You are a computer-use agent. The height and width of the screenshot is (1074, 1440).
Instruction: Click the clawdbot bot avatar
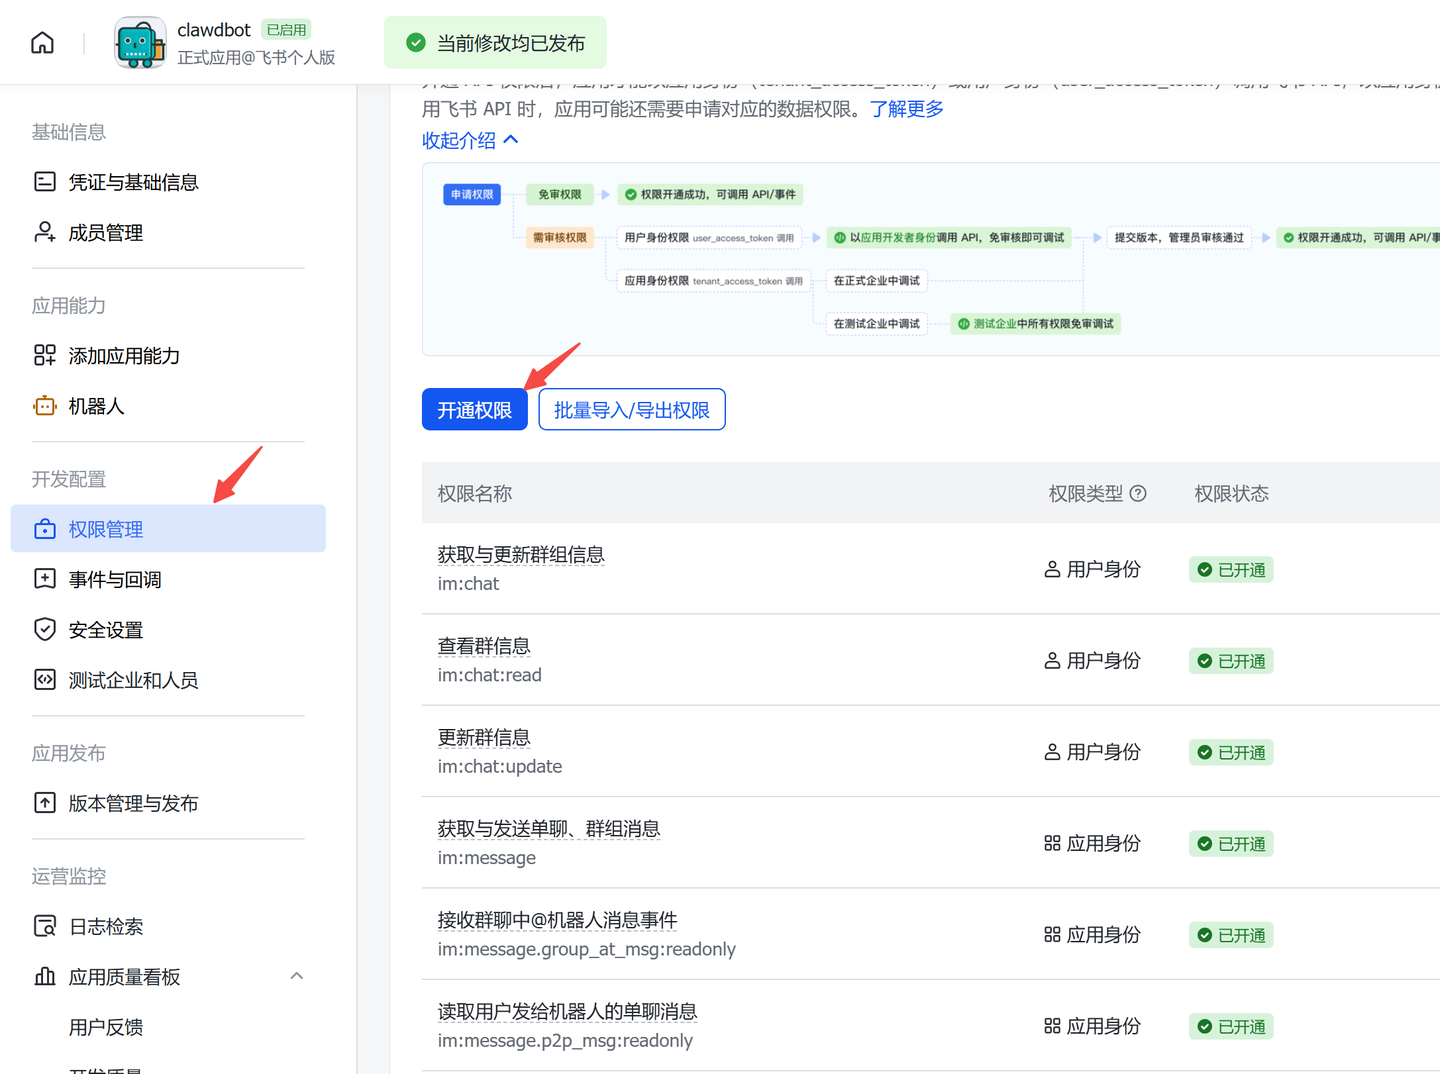(140, 43)
